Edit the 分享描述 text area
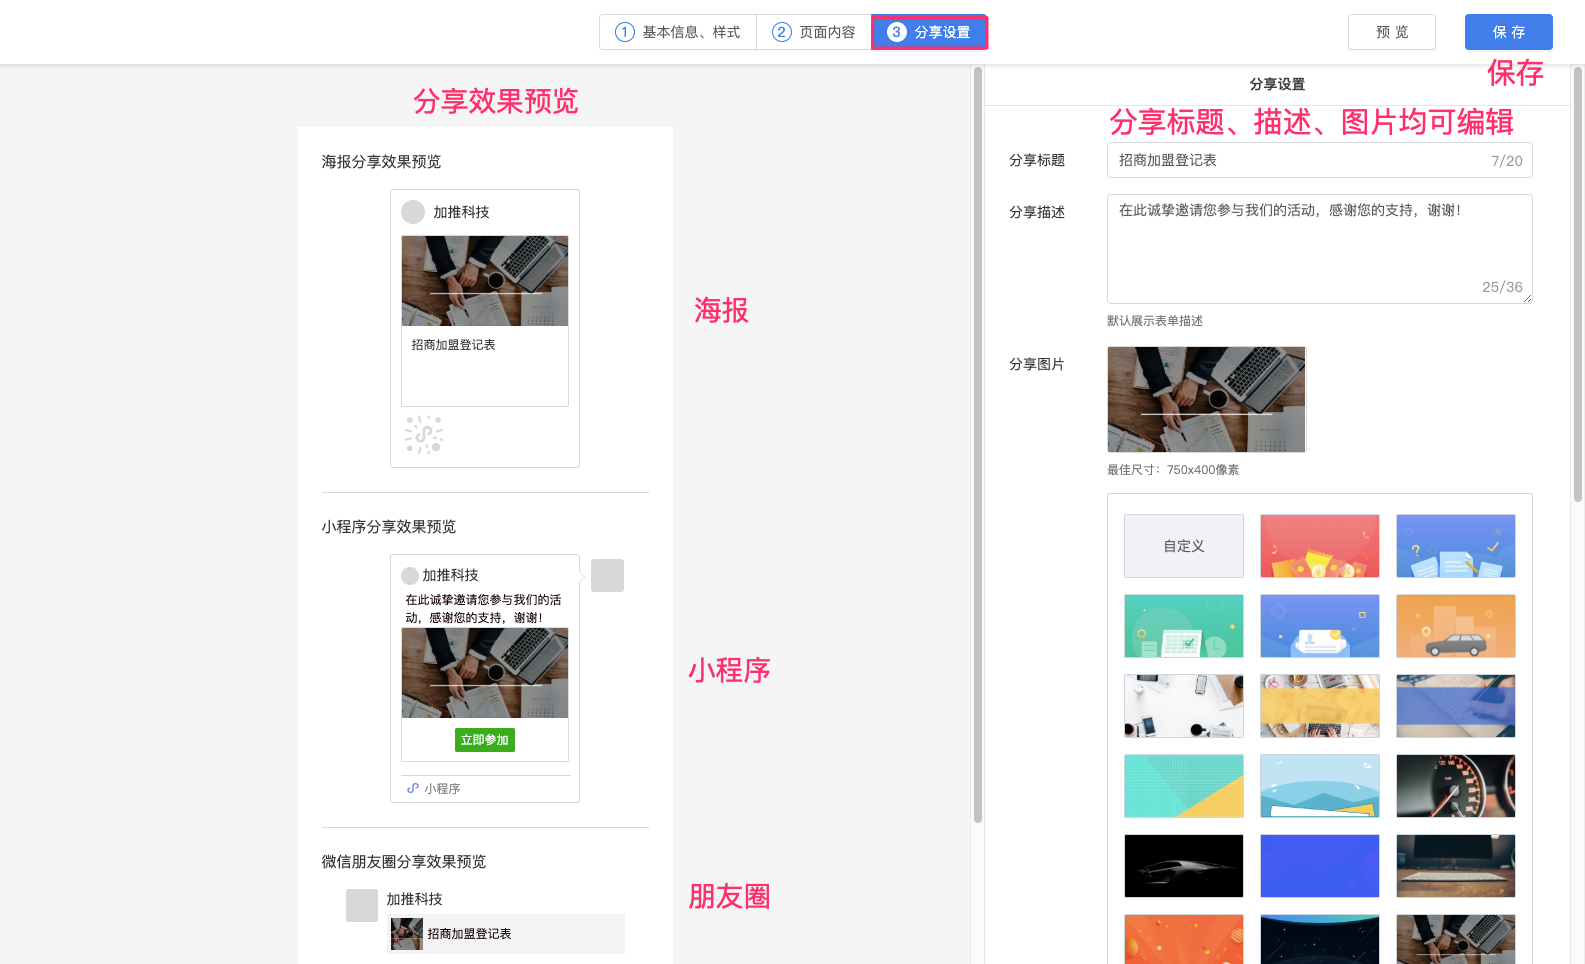 pos(1319,249)
